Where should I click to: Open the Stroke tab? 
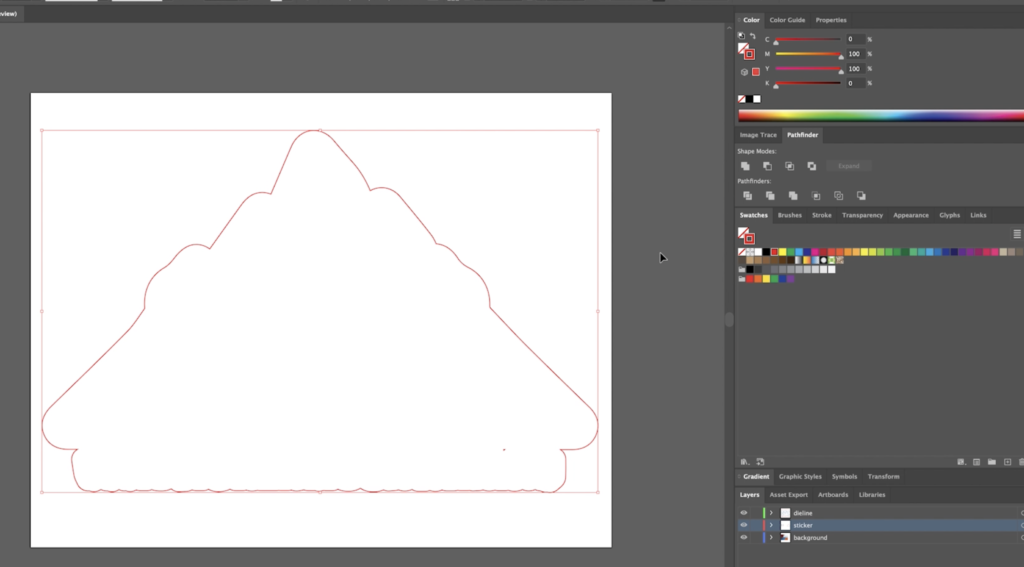click(x=822, y=216)
